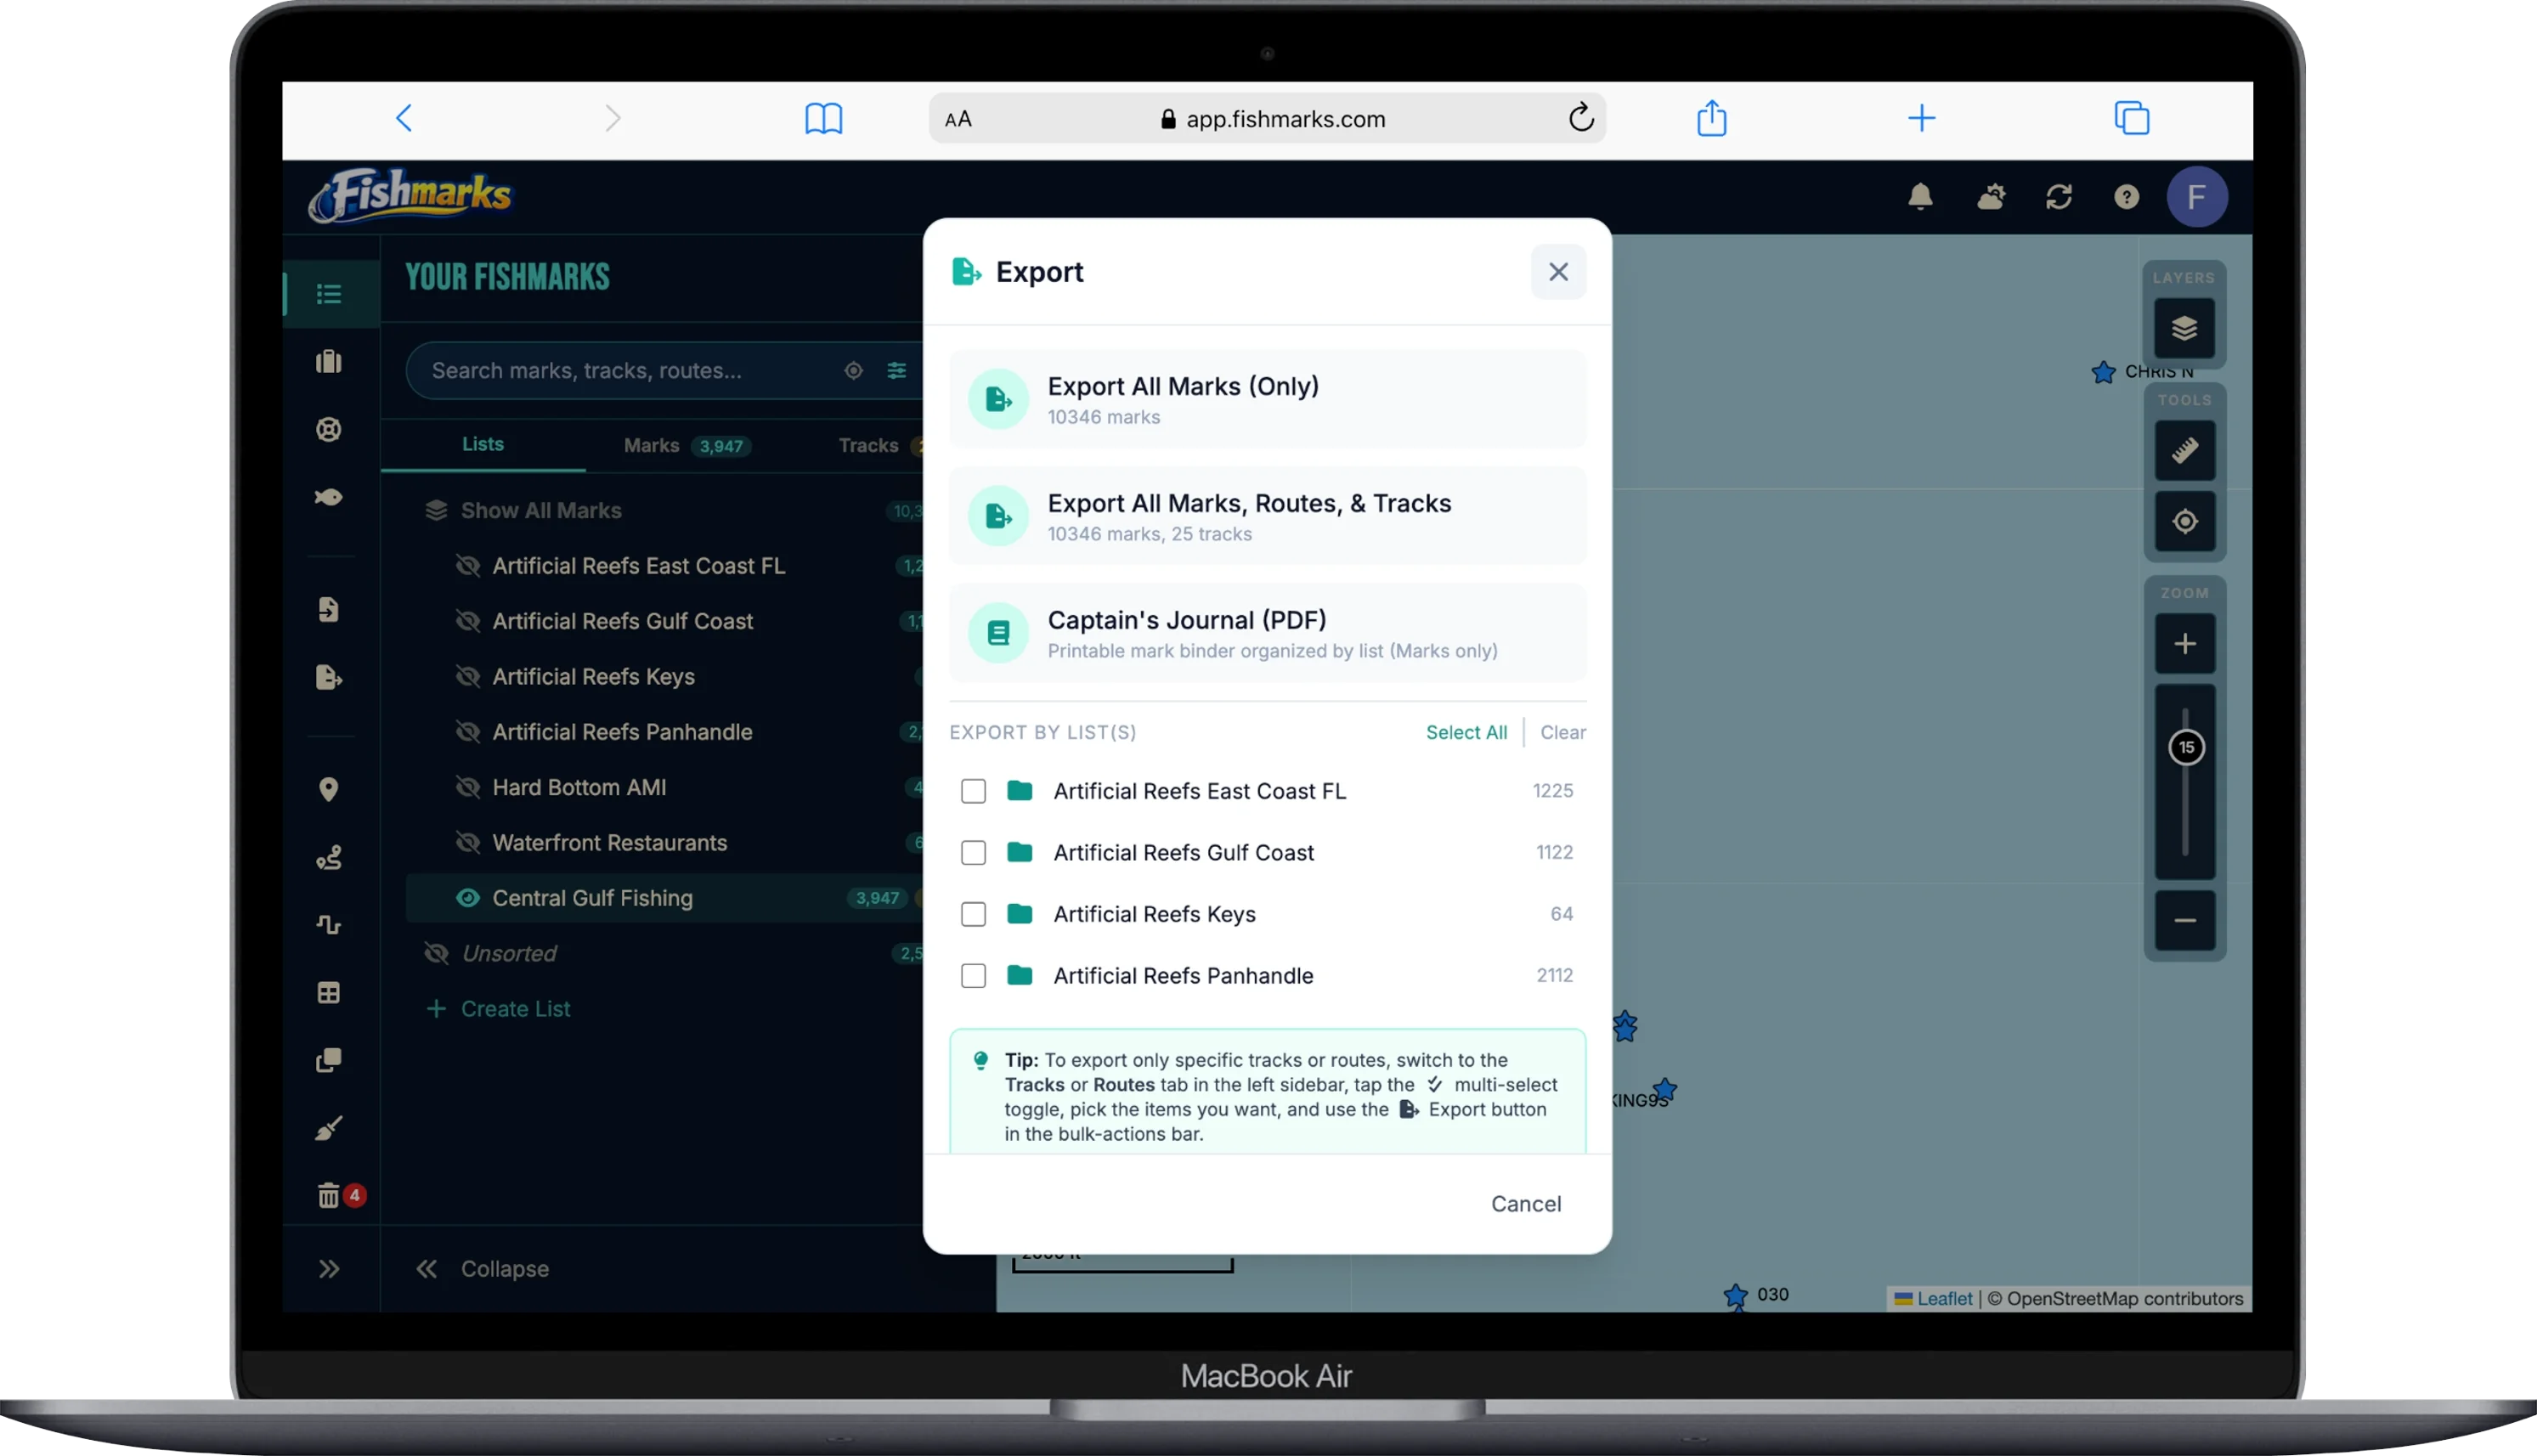
Task: Open the Leaflet attribution link
Action: (x=1943, y=1299)
